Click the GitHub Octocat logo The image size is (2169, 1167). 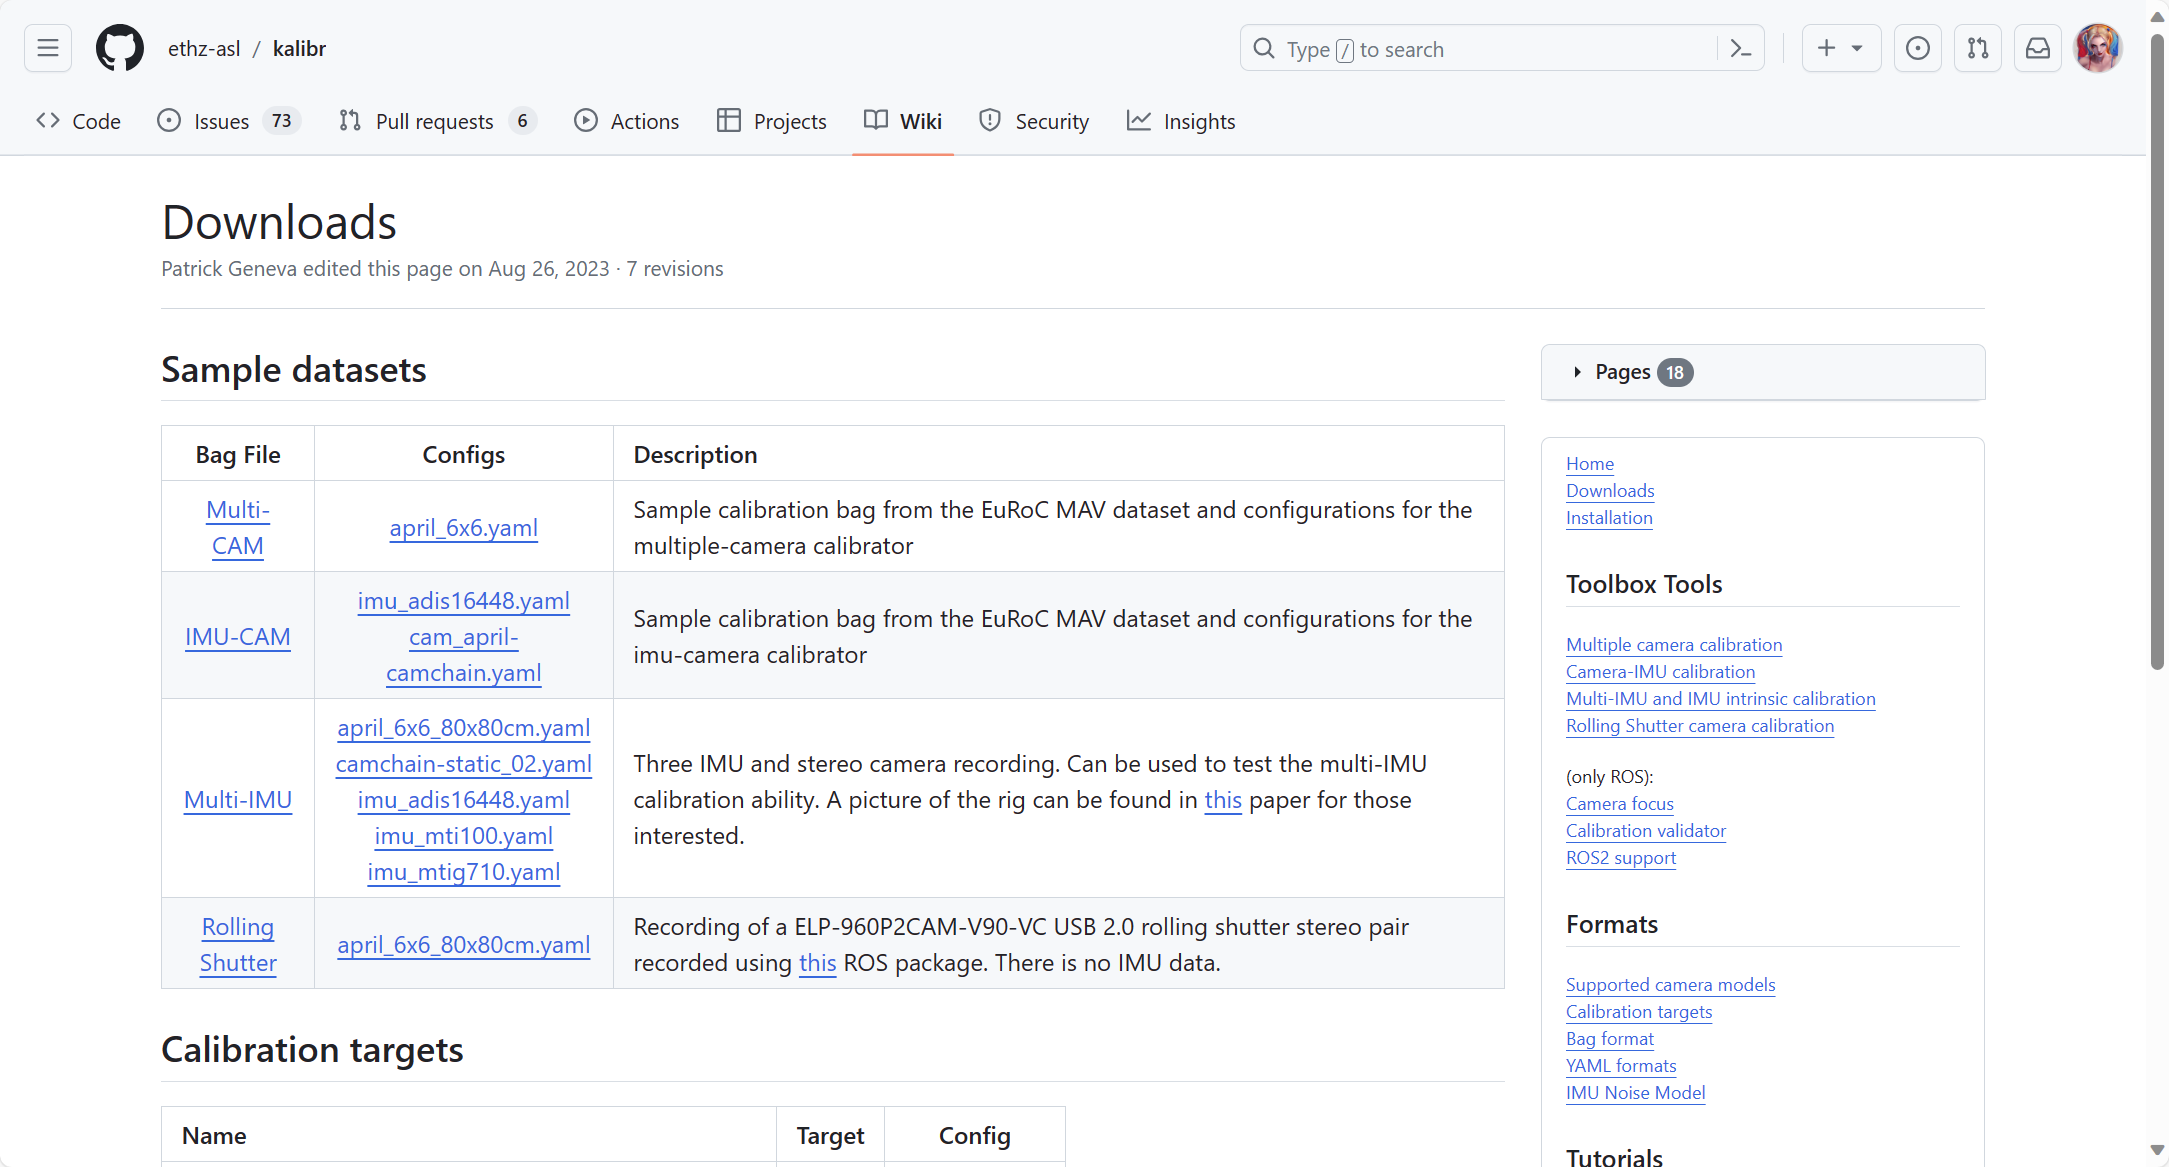click(x=119, y=48)
